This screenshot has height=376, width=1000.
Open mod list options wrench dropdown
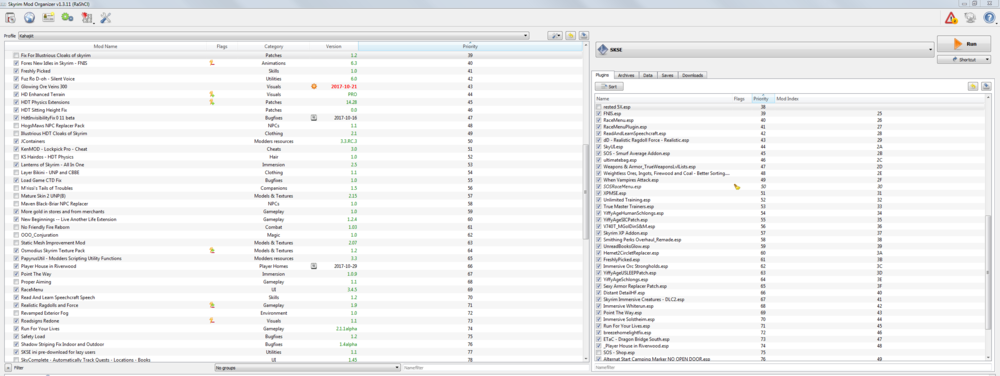click(x=555, y=36)
